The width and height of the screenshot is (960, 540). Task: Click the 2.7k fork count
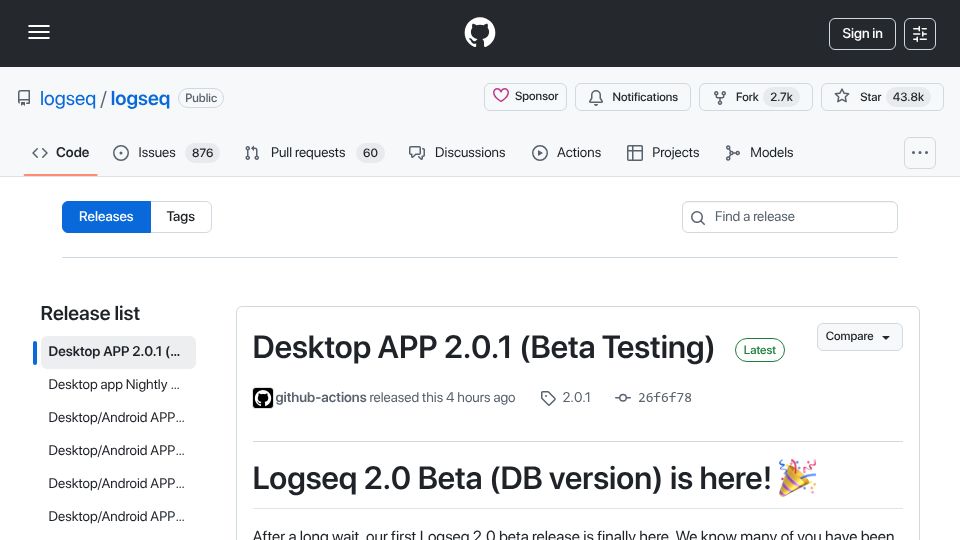click(781, 97)
